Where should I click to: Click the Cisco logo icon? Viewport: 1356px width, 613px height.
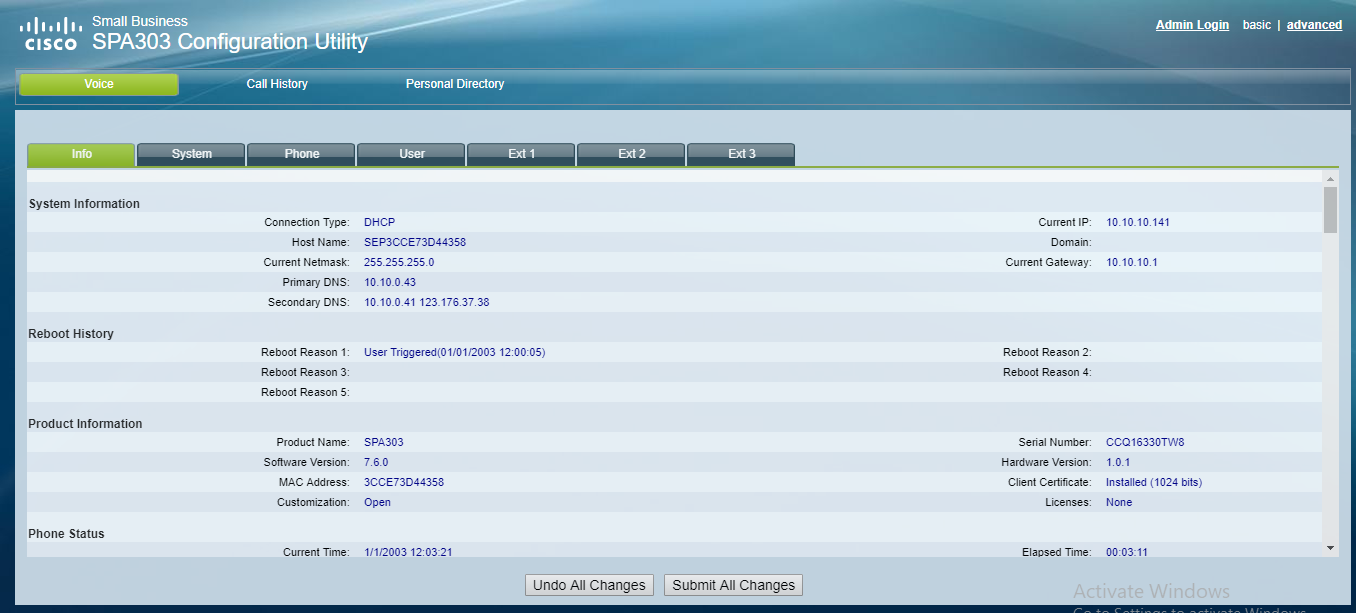[x=51, y=33]
